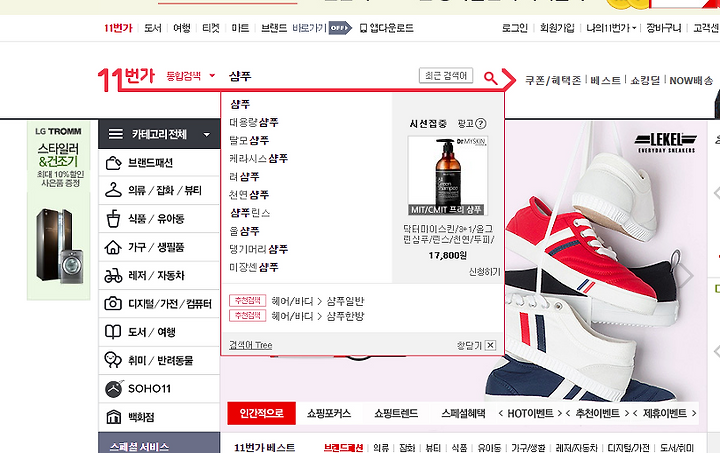Click the camera icon for 디지털/가전/컴퓨터

(113, 304)
